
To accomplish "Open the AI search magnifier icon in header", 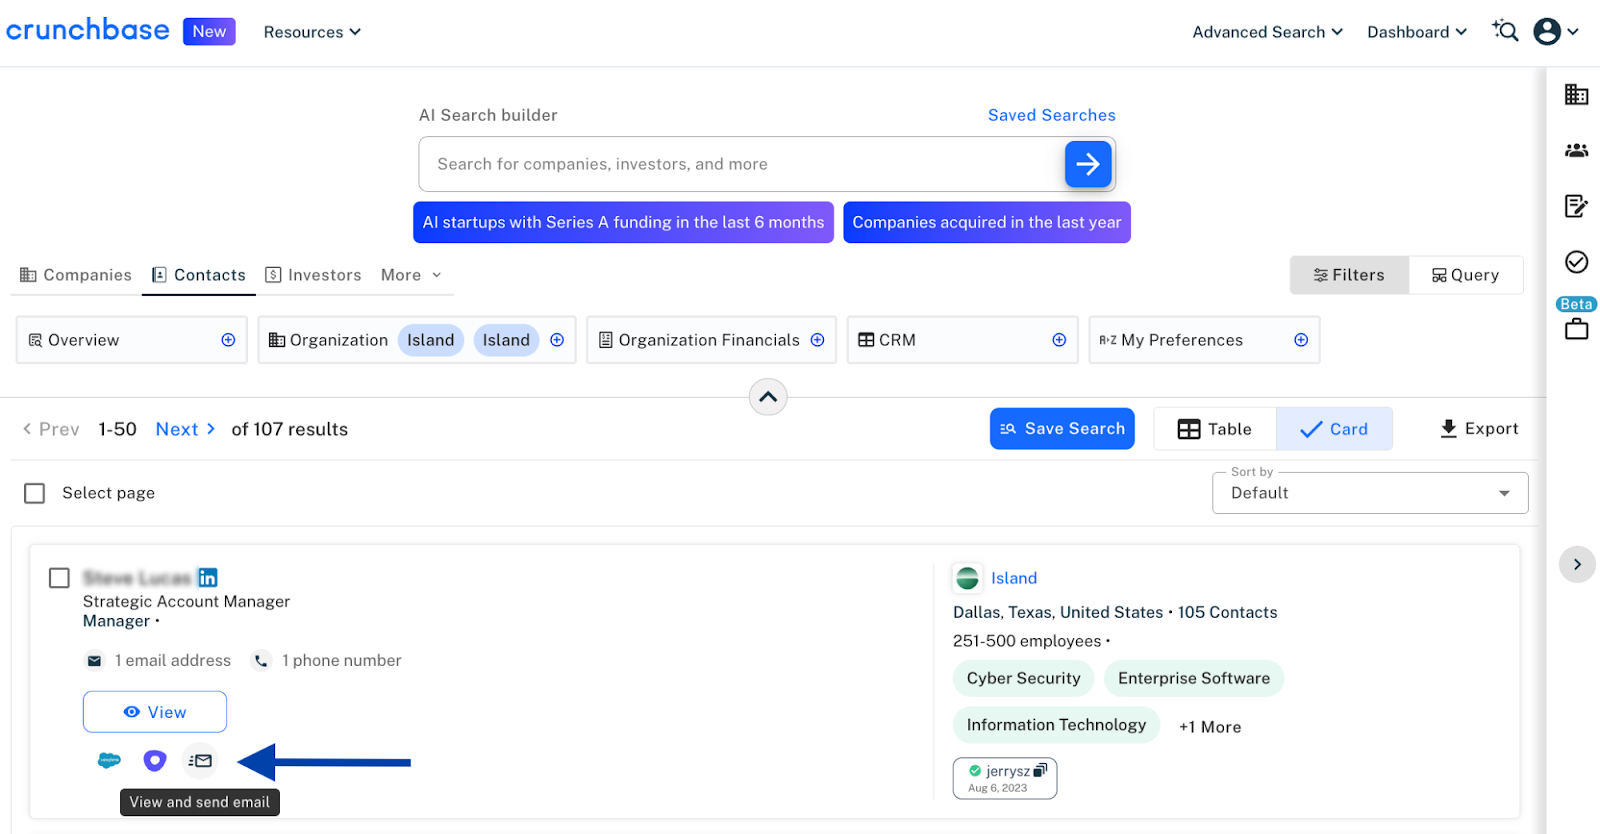I will pos(1505,31).
